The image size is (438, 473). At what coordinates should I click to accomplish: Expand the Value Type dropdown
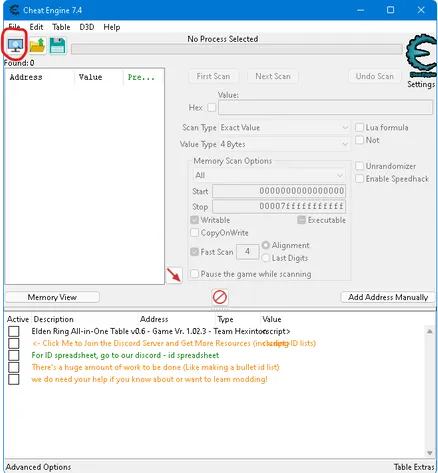(284, 144)
